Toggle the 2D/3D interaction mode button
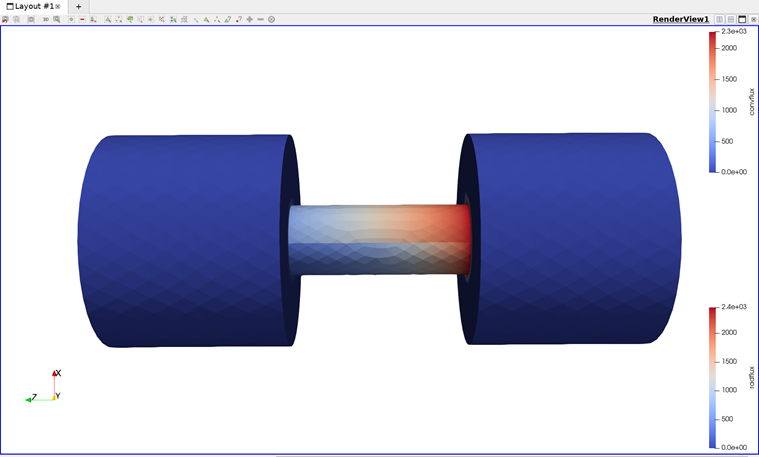Viewport: 759px width, 457px height. point(46,19)
